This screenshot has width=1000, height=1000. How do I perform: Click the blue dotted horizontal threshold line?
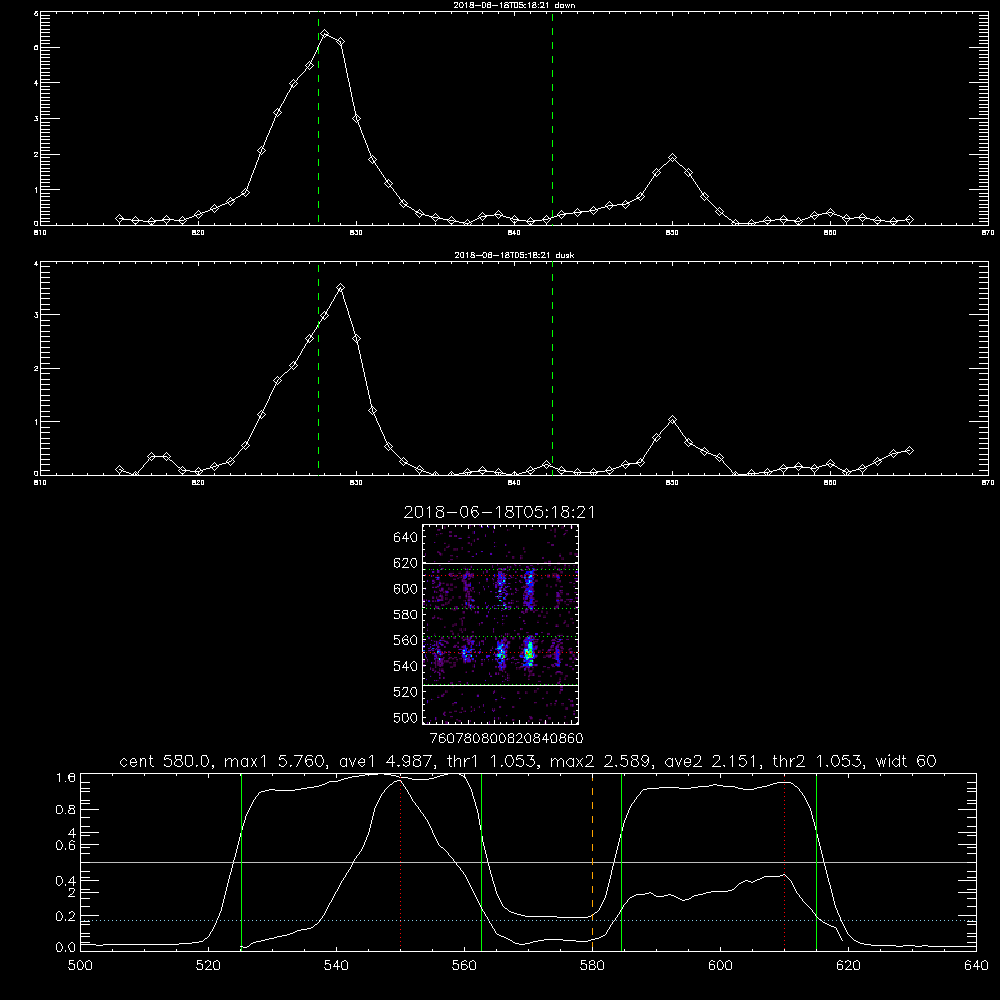click(528, 920)
